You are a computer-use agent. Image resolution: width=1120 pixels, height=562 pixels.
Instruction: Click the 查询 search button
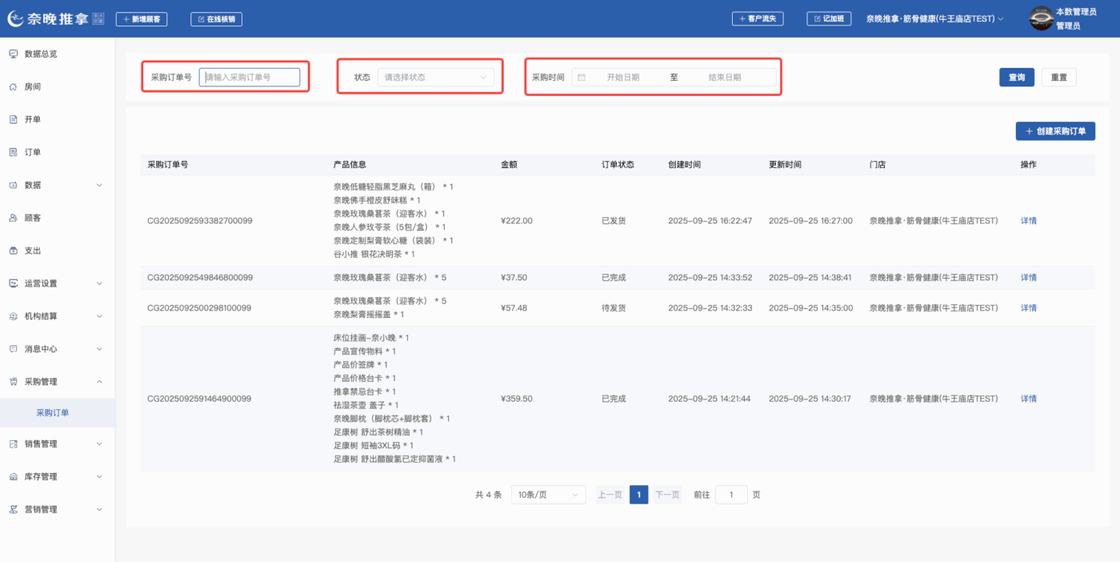coord(1016,77)
